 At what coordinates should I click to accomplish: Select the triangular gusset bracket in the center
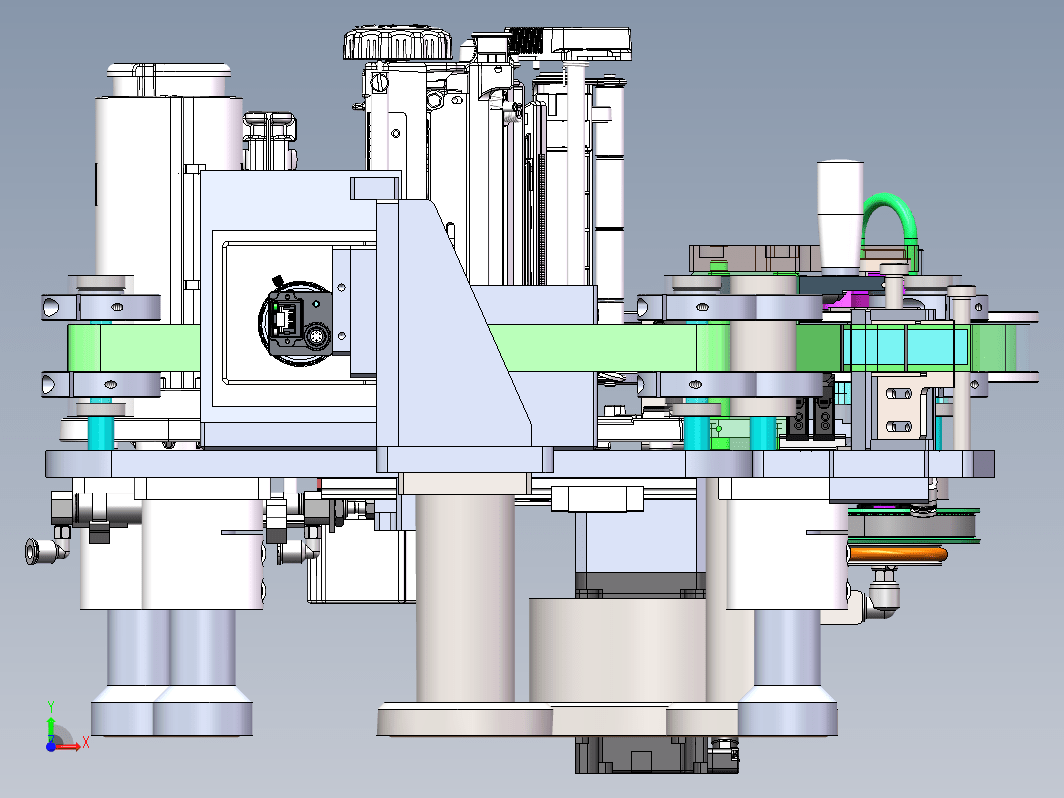tap(453, 322)
